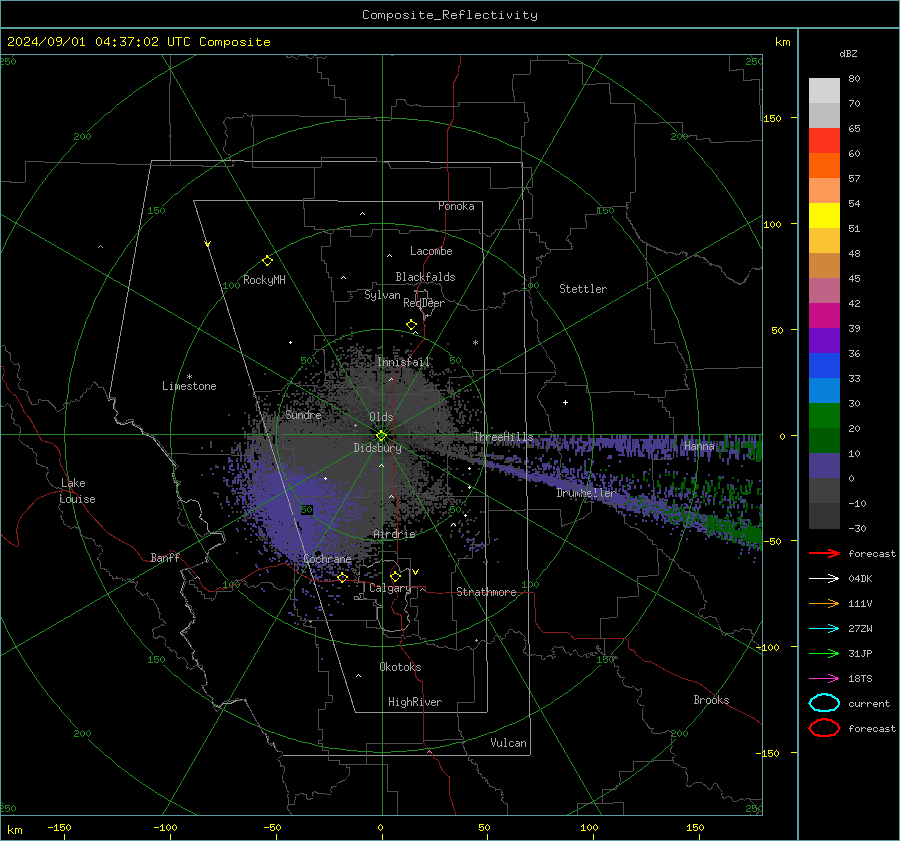Click the Blackfalds city label

425,277
